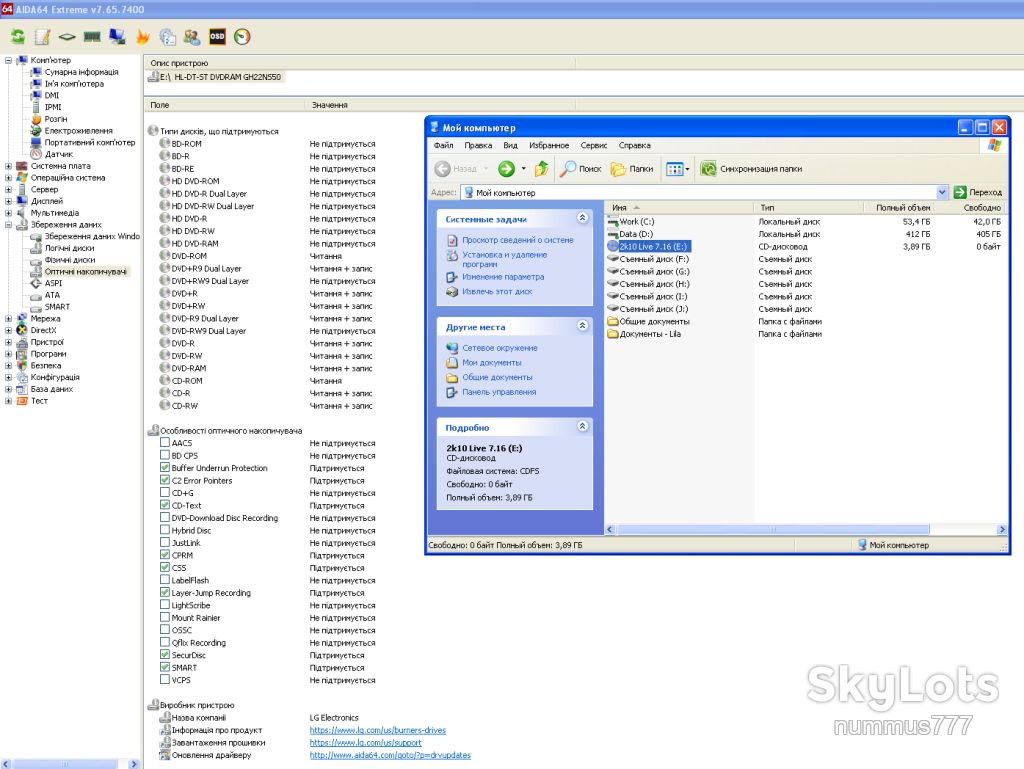Viewport: 1024px width, 769px height.
Task: Open the Файл menu in Мой компьютер
Action: tap(443, 146)
